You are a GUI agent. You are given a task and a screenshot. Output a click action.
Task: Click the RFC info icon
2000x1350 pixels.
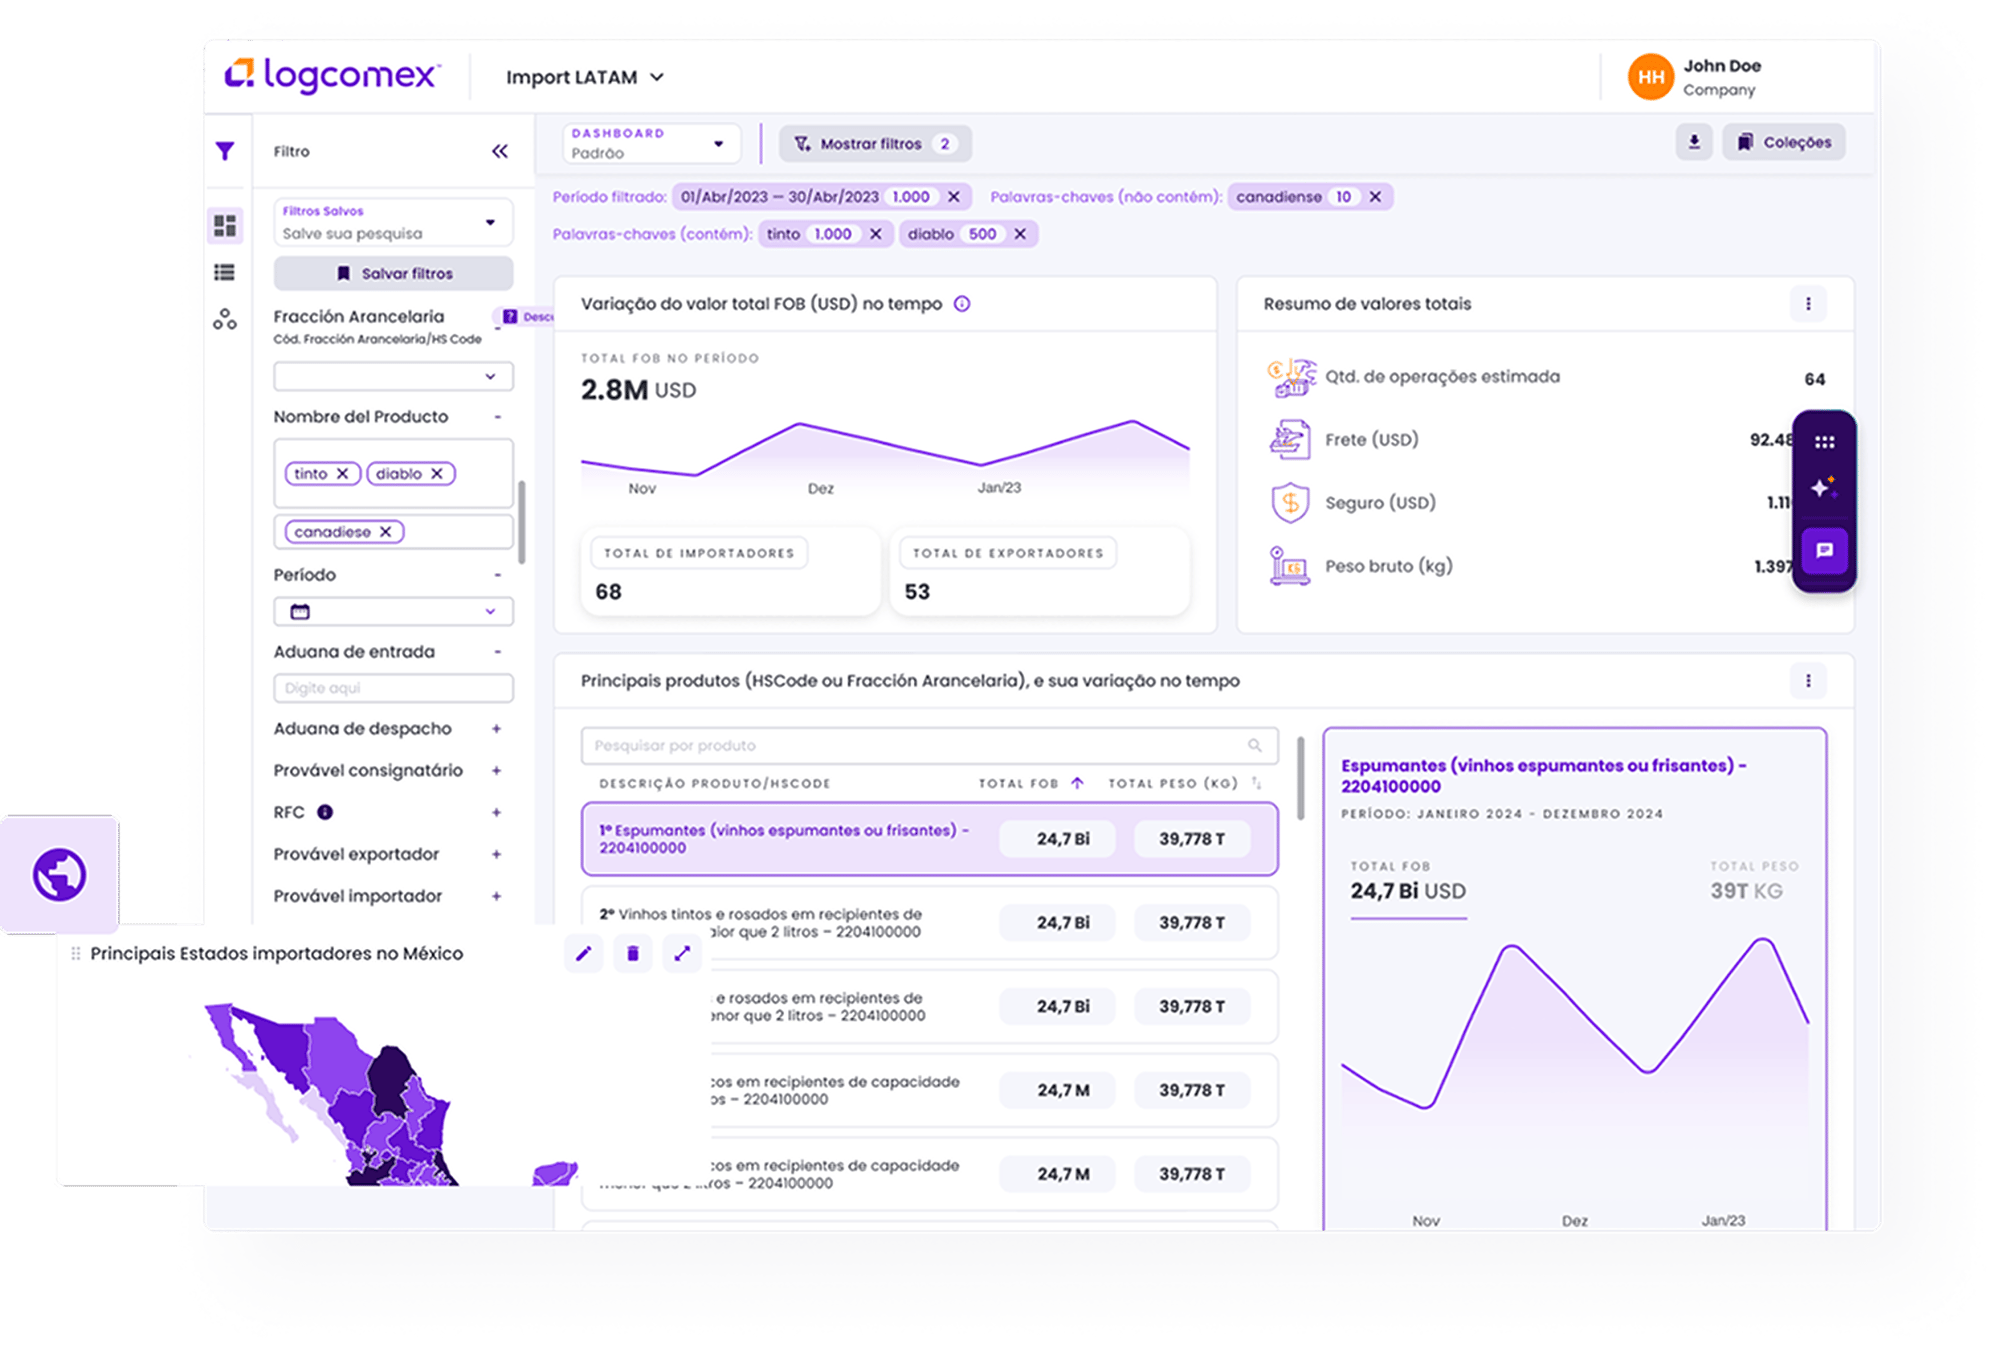coord(325,812)
